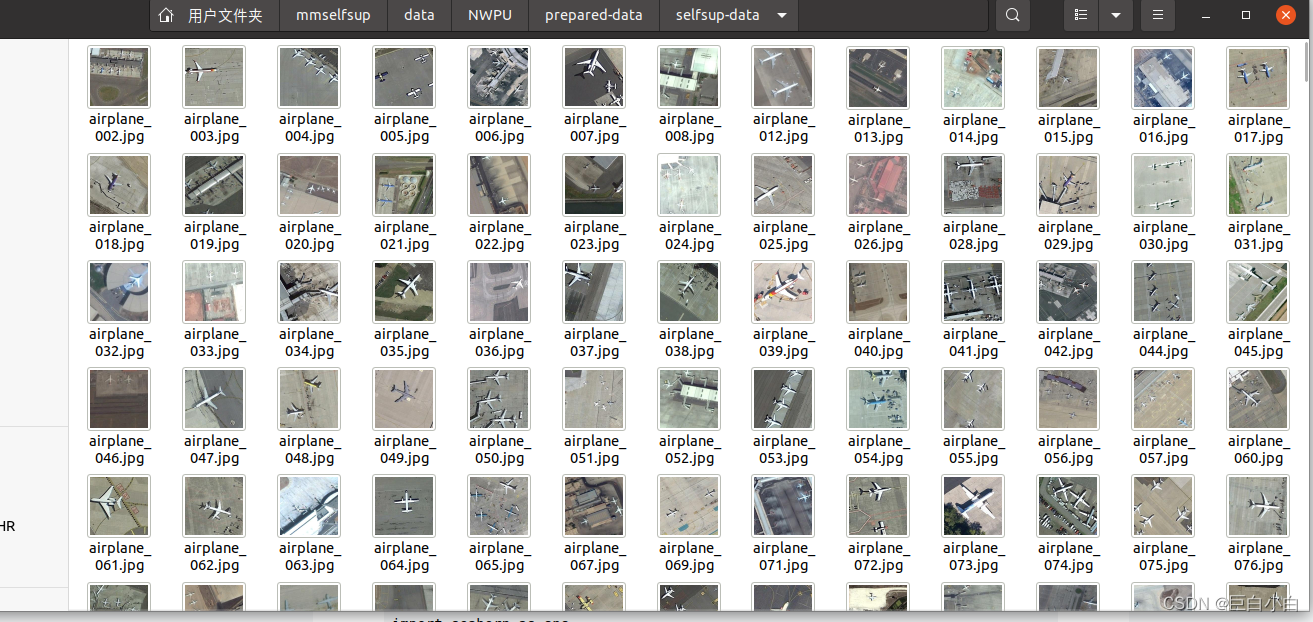The width and height of the screenshot is (1313, 622).
Task: Select the airplane_003.jpg thumbnail
Action: coord(214,77)
